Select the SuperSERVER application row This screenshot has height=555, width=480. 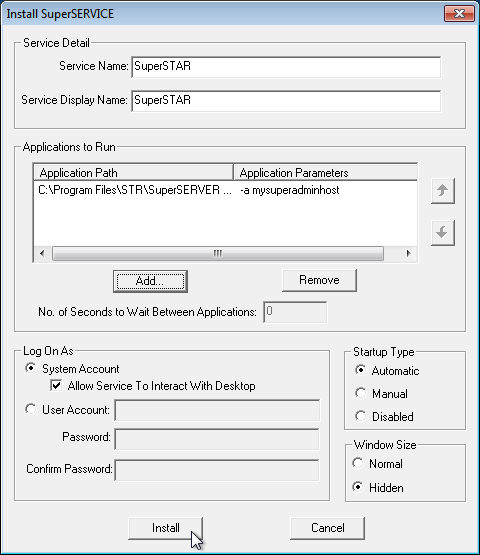tap(225, 190)
